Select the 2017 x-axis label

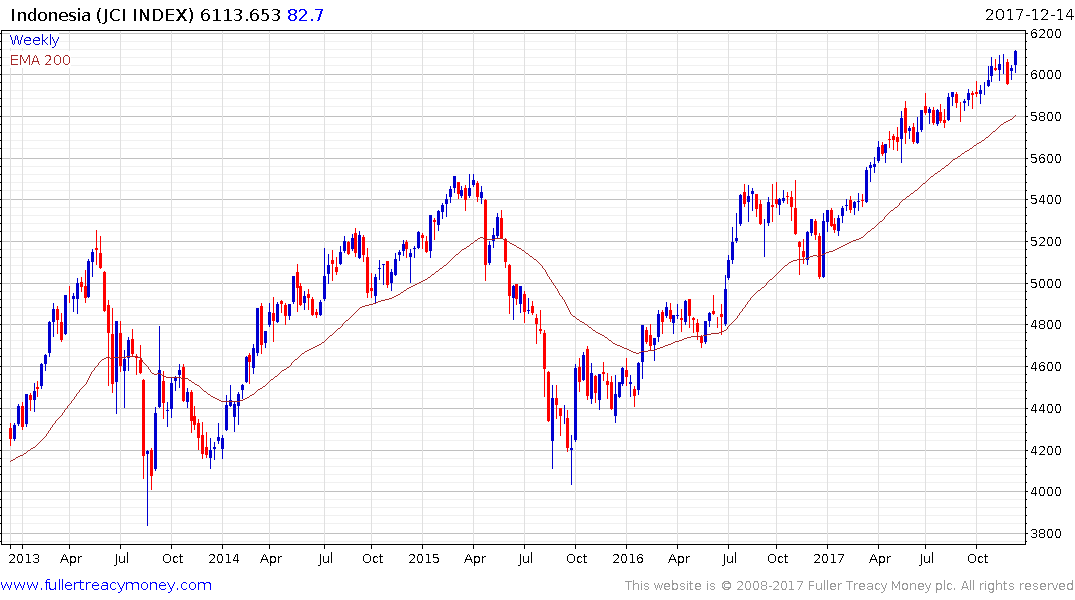point(829,558)
